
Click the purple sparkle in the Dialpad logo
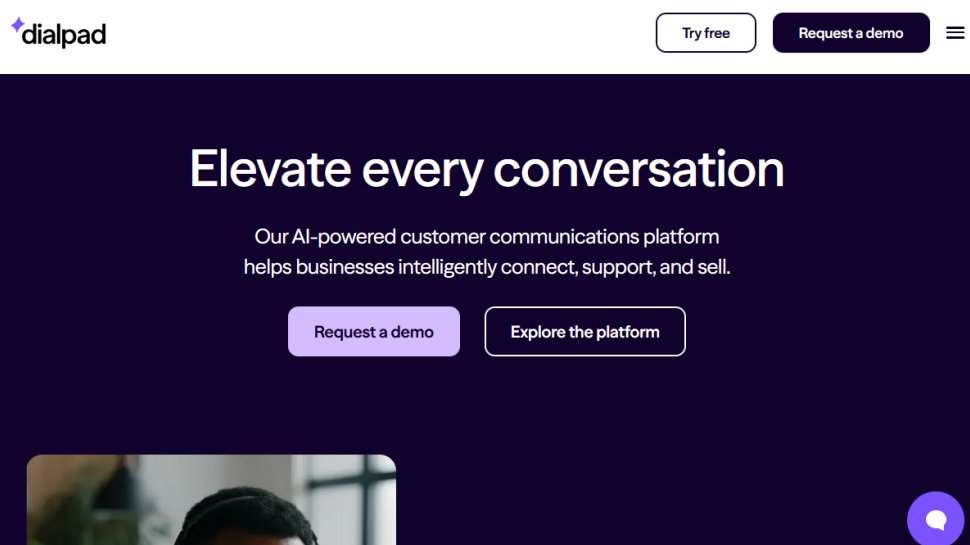17,26
